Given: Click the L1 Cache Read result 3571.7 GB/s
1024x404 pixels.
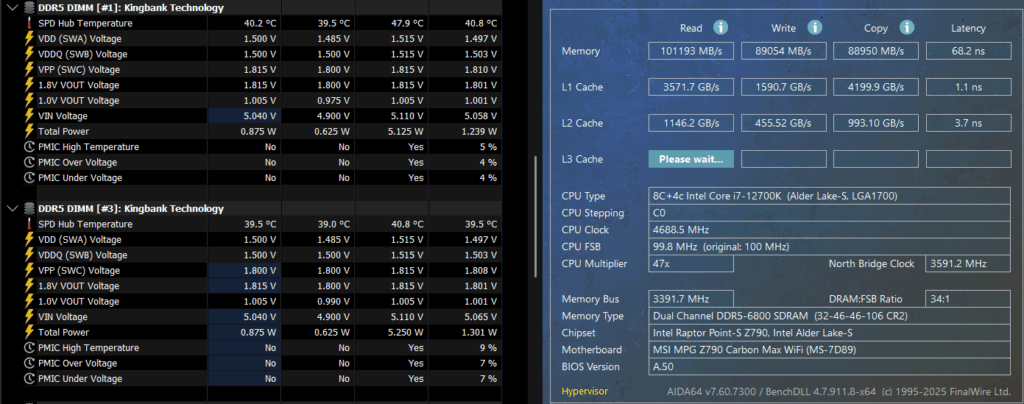Looking at the screenshot, I should click(x=691, y=87).
